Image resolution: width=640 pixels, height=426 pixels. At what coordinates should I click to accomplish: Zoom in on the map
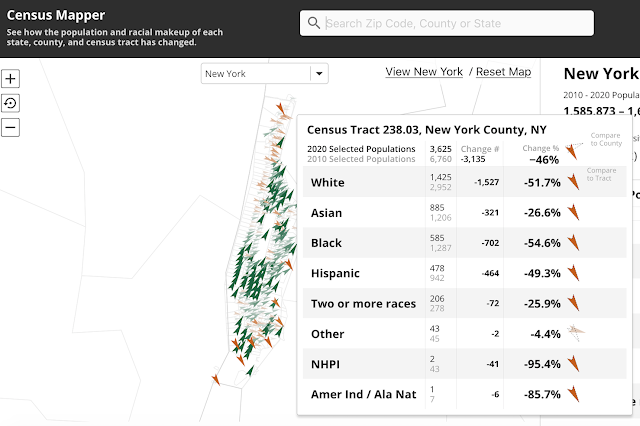pos(11,79)
